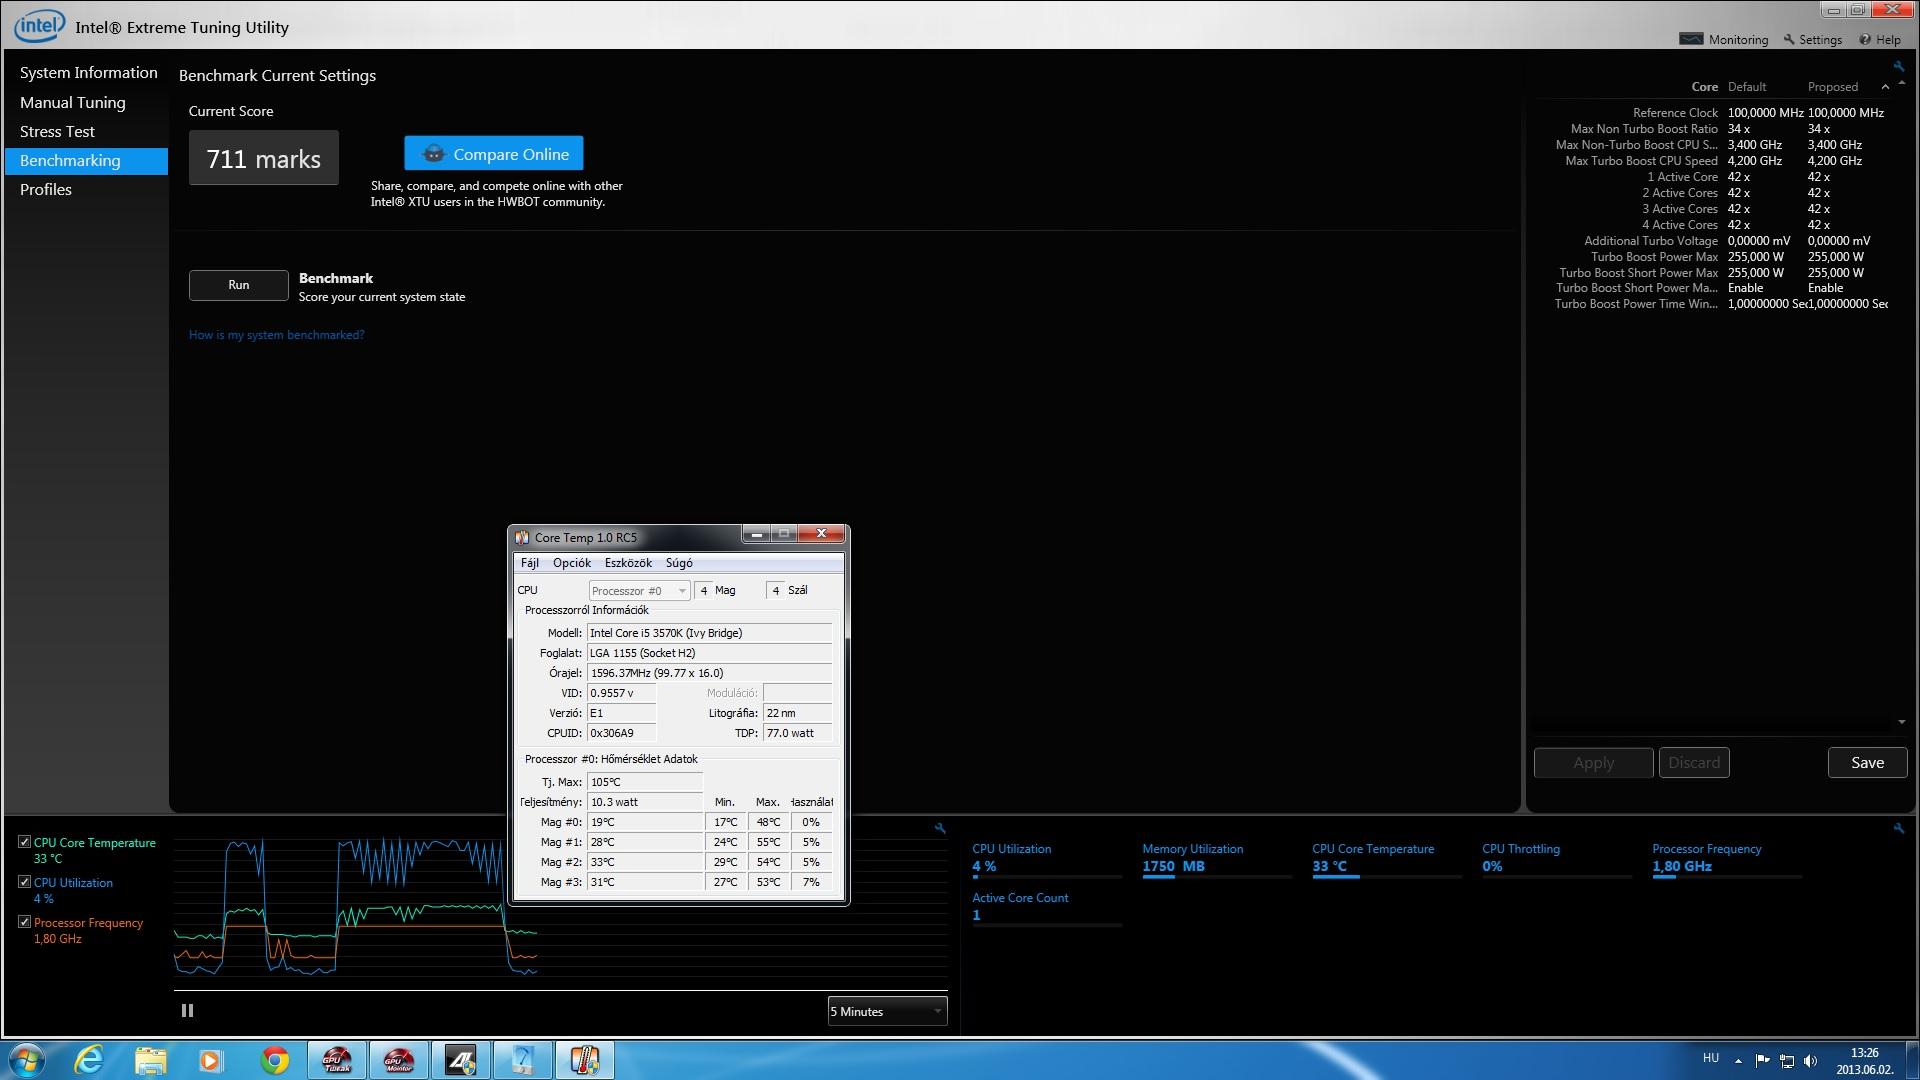The height and width of the screenshot is (1080, 1920).
Task: Click Discard button
Action: click(1694, 762)
